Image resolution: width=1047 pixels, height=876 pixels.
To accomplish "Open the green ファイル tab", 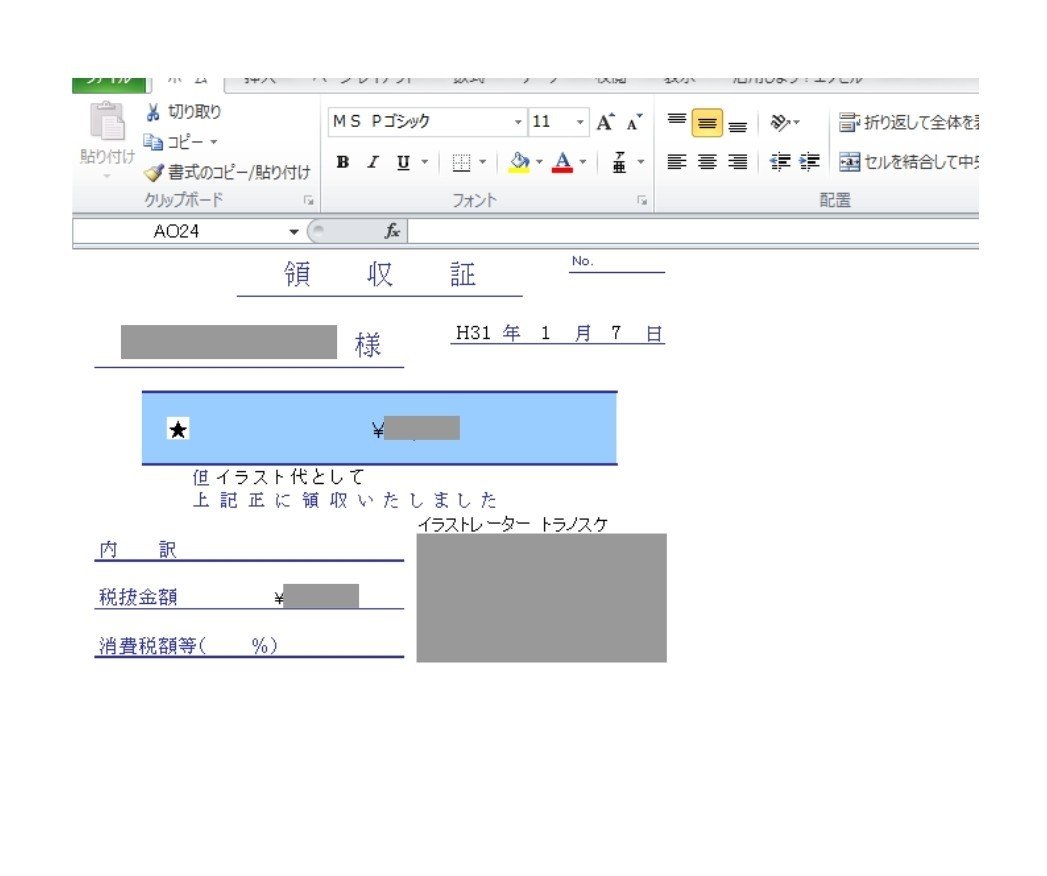I will [109, 83].
